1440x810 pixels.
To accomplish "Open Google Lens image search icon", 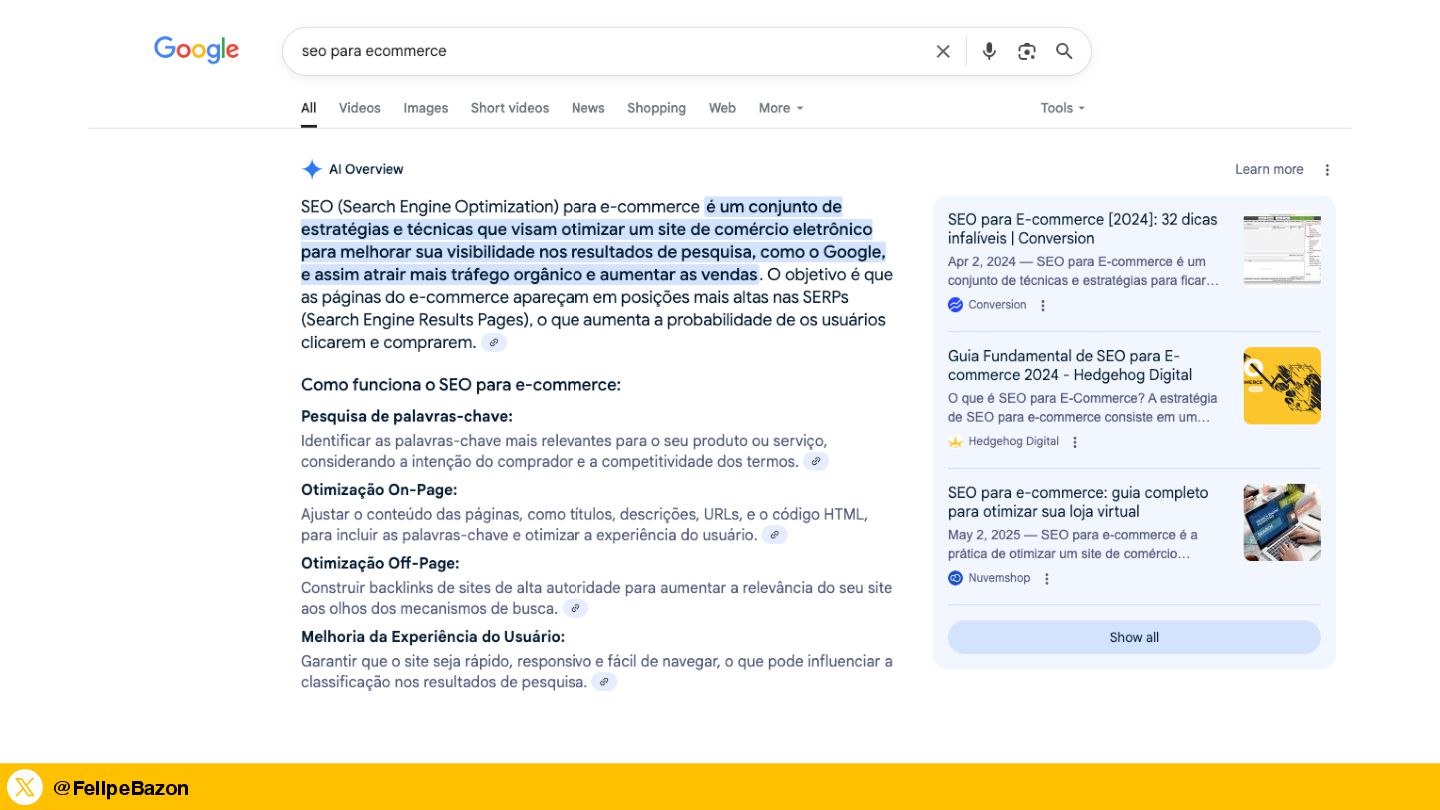I will (1027, 51).
